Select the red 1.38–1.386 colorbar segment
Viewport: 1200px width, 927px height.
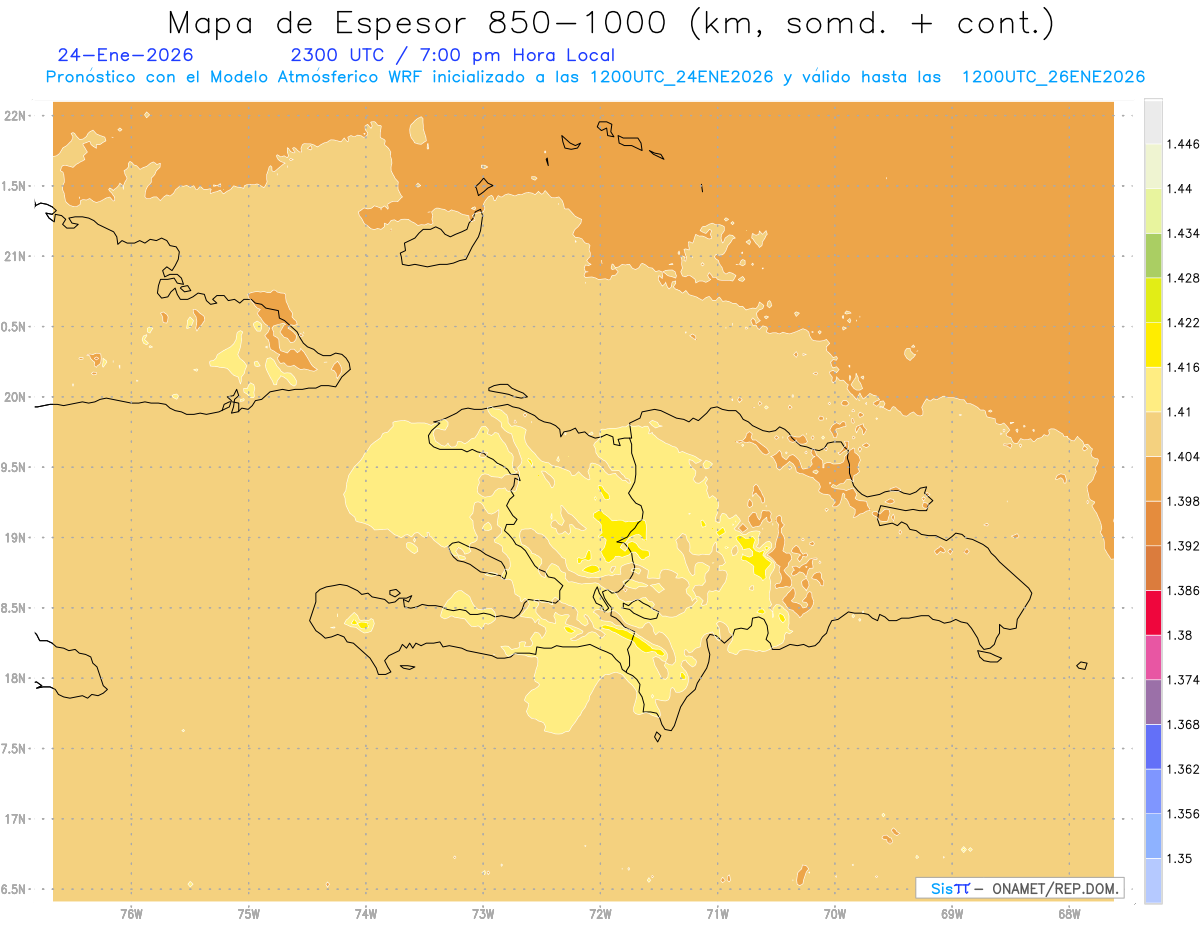(1153, 612)
